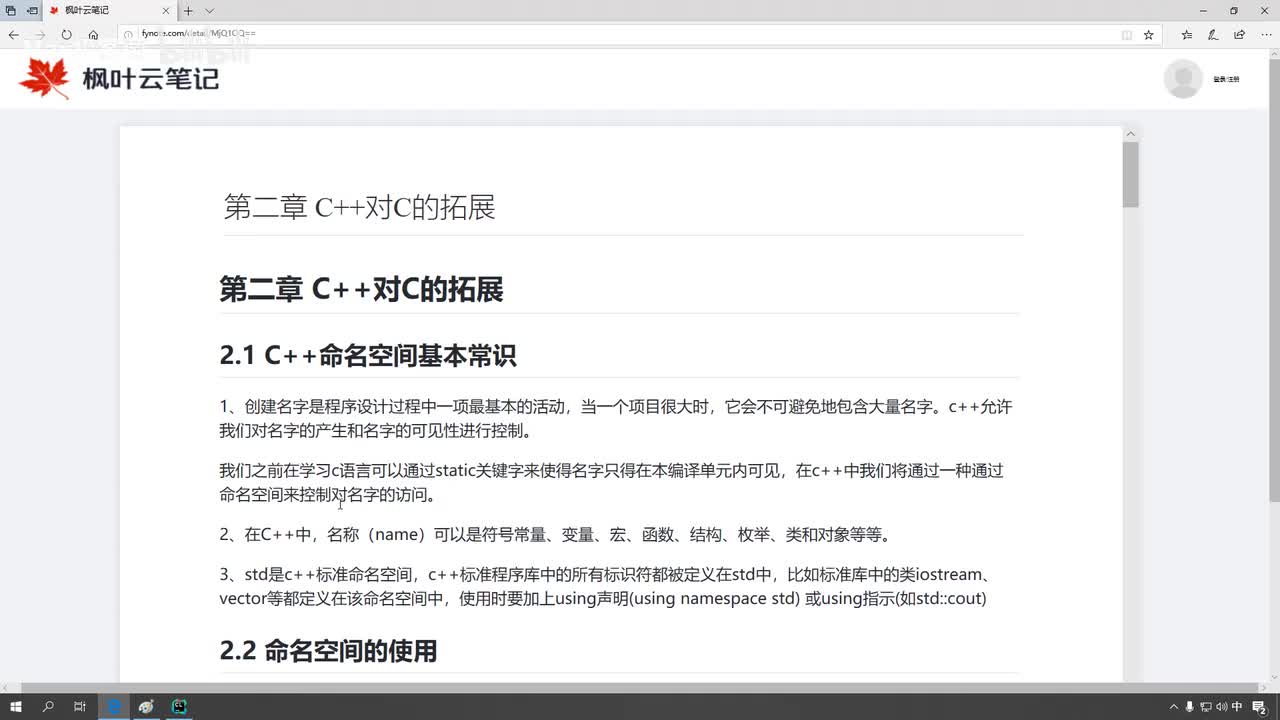
Task: Open the PyCharm taskbar icon
Action: [179, 706]
